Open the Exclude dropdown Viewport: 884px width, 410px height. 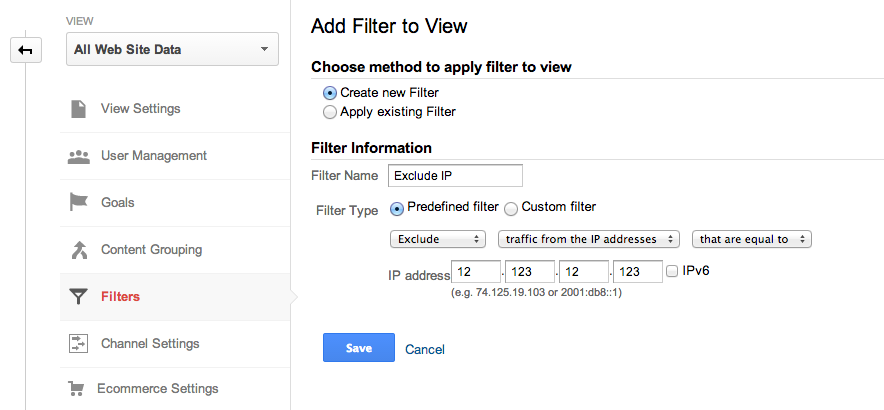(x=437, y=239)
